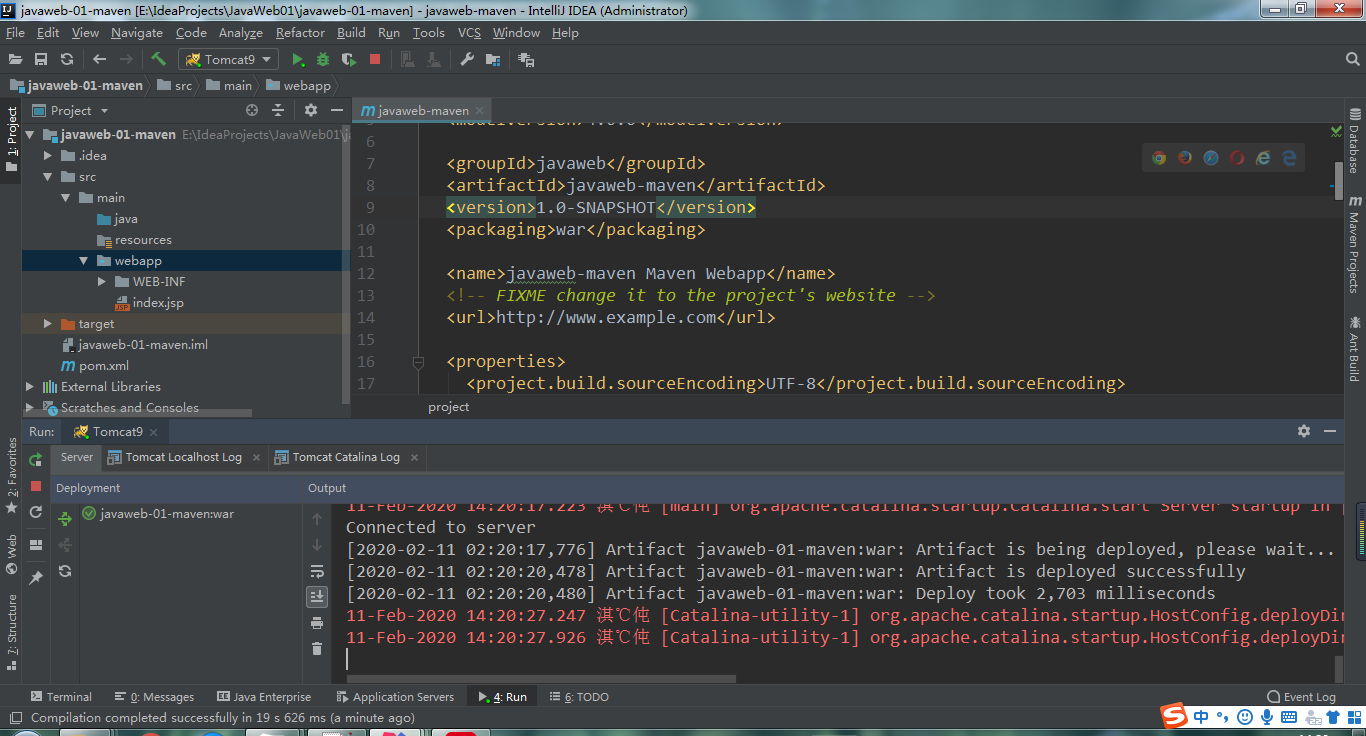Open the Project view selector dropdown

coord(70,111)
